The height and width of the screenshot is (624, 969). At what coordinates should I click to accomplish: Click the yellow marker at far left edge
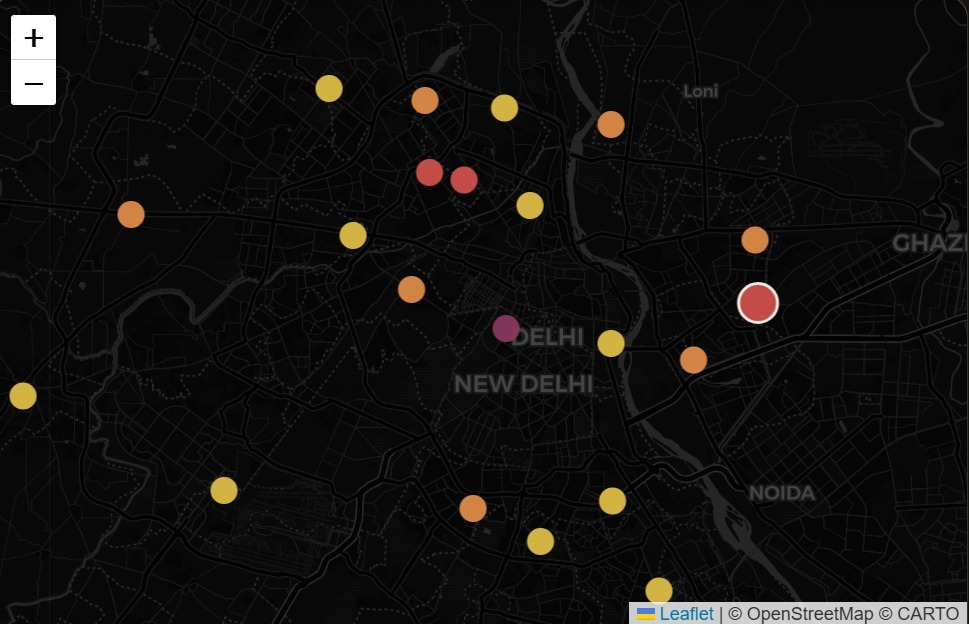click(x=23, y=396)
